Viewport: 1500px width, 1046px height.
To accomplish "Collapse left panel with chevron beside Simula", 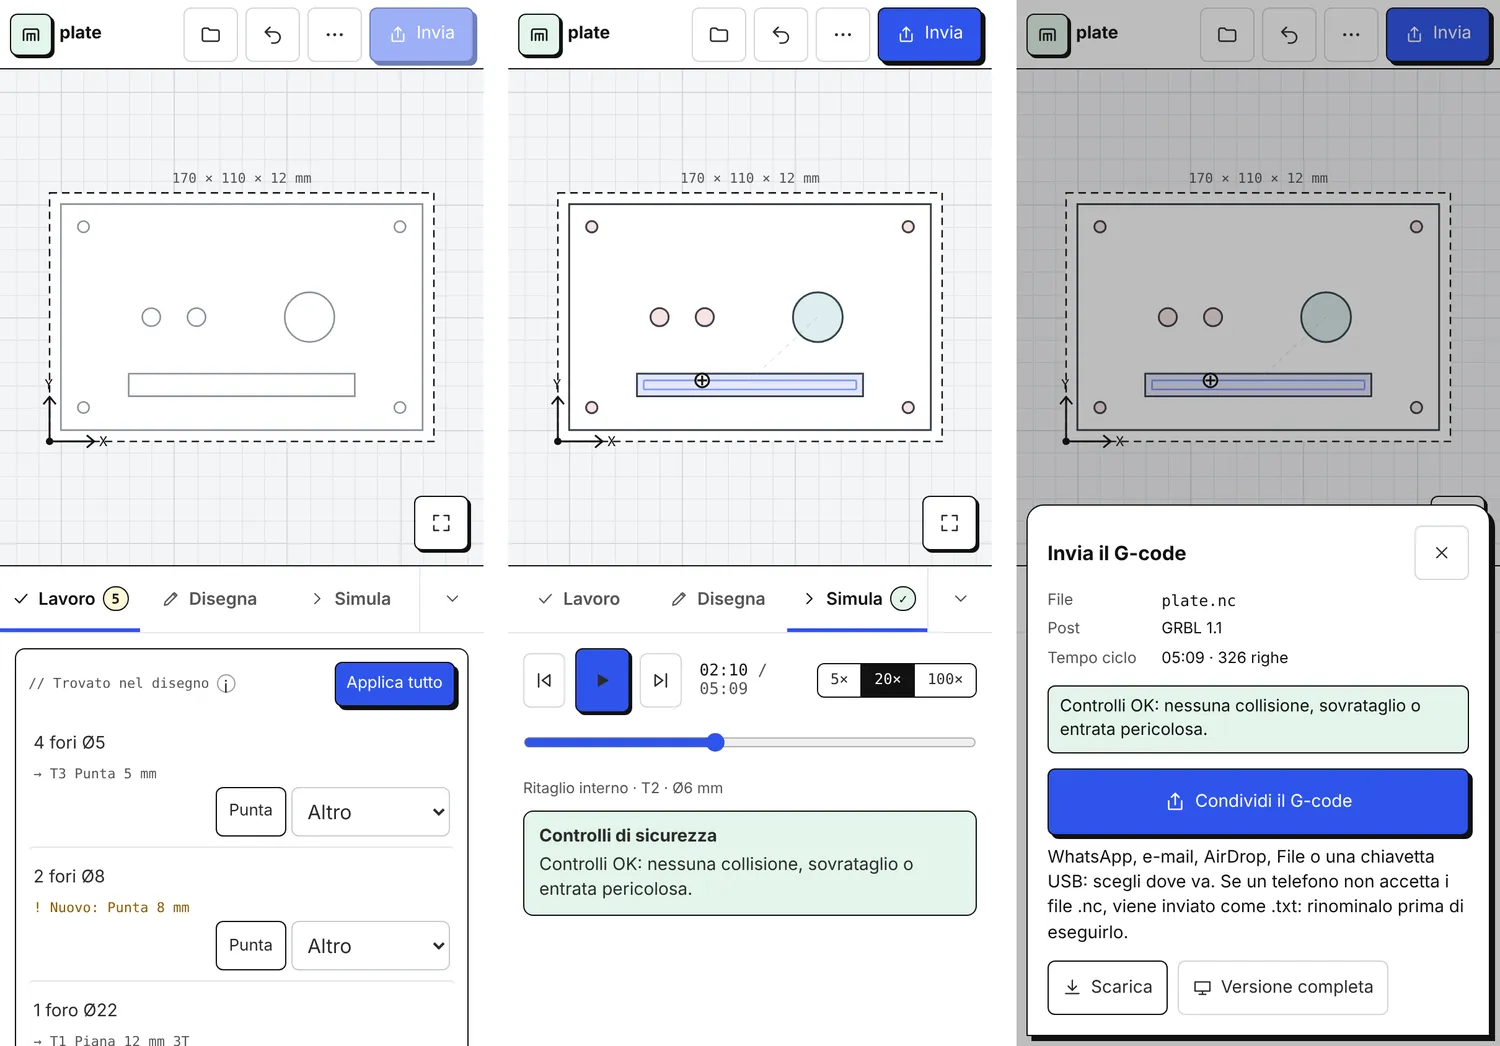I will point(452,599).
